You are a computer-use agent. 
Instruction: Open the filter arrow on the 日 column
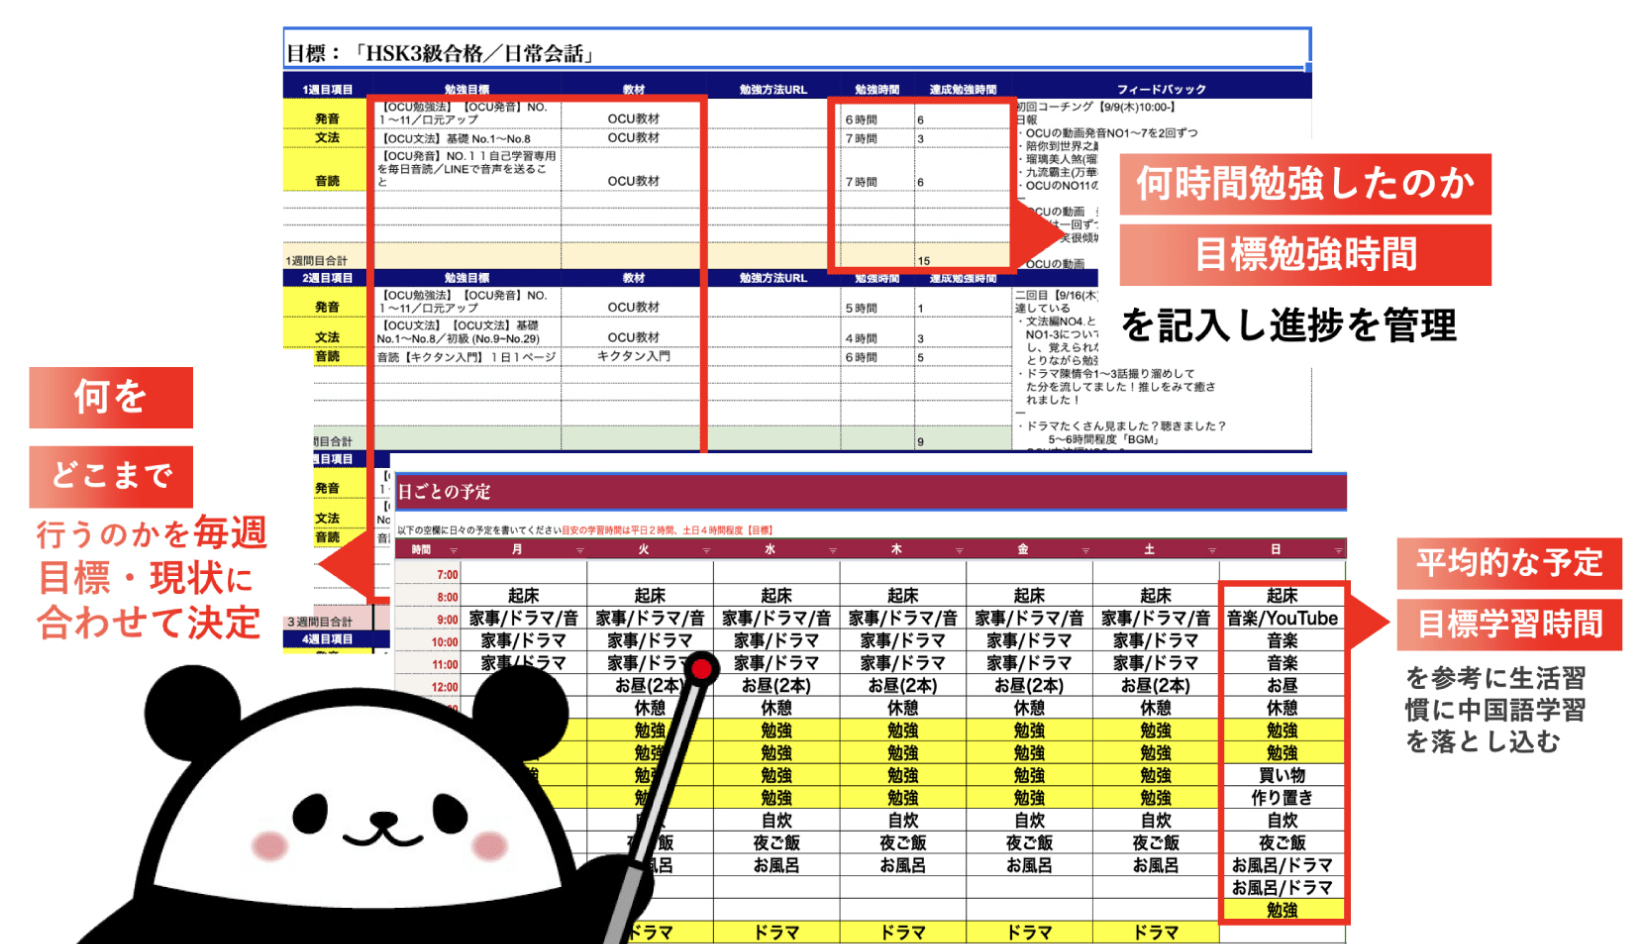click(x=1339, y=550)
